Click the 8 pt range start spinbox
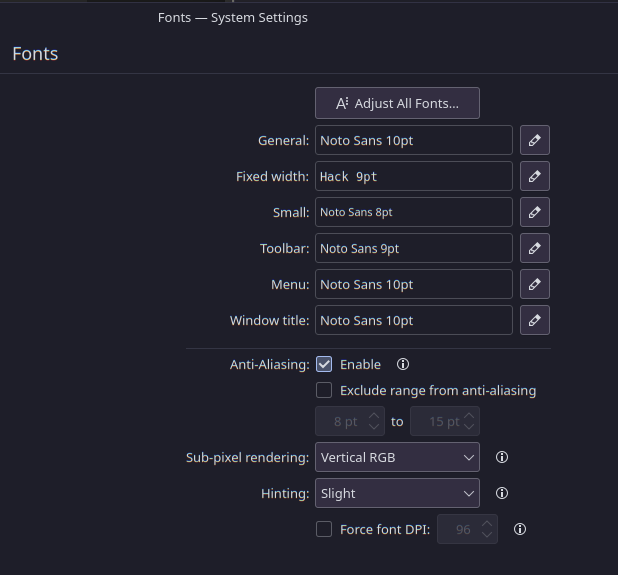Image resolution: width=618 pixels, height=575 pixels. tap(341, 421)
